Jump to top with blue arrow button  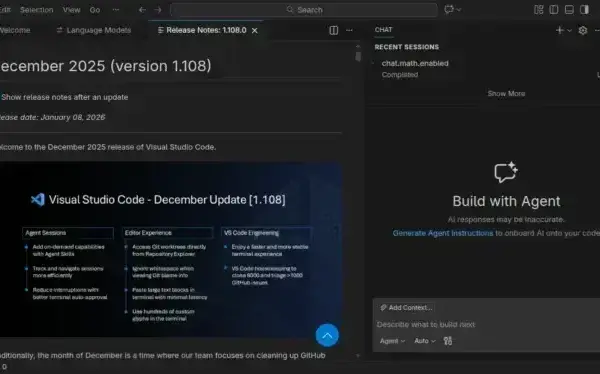tap(327, 335)
